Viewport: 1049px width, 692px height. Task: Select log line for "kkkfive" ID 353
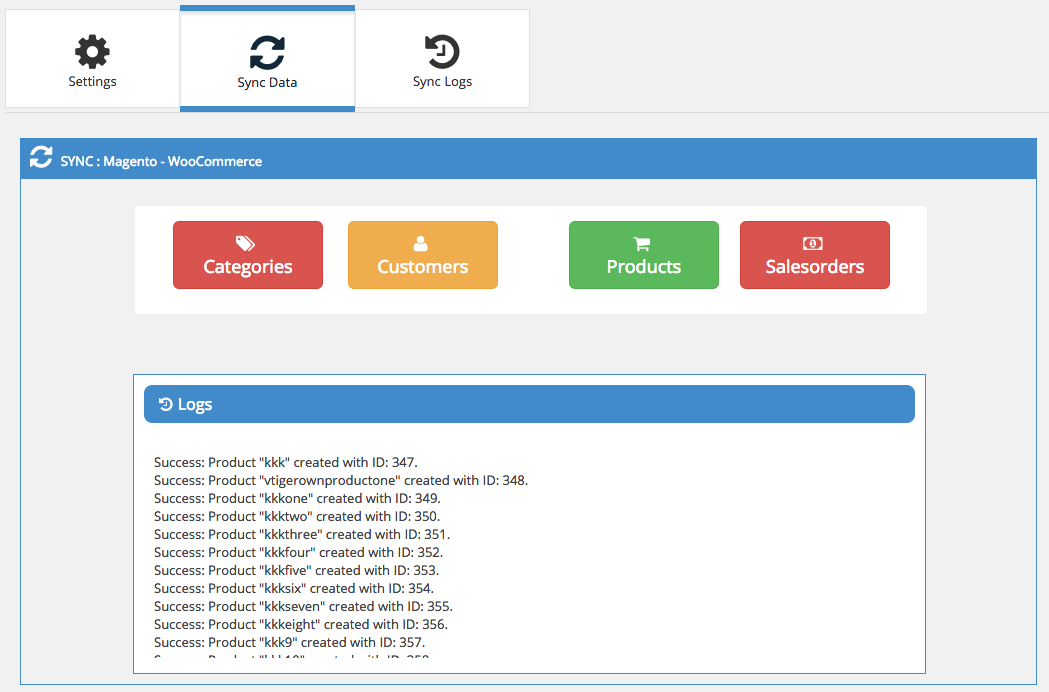pos(296,571)
